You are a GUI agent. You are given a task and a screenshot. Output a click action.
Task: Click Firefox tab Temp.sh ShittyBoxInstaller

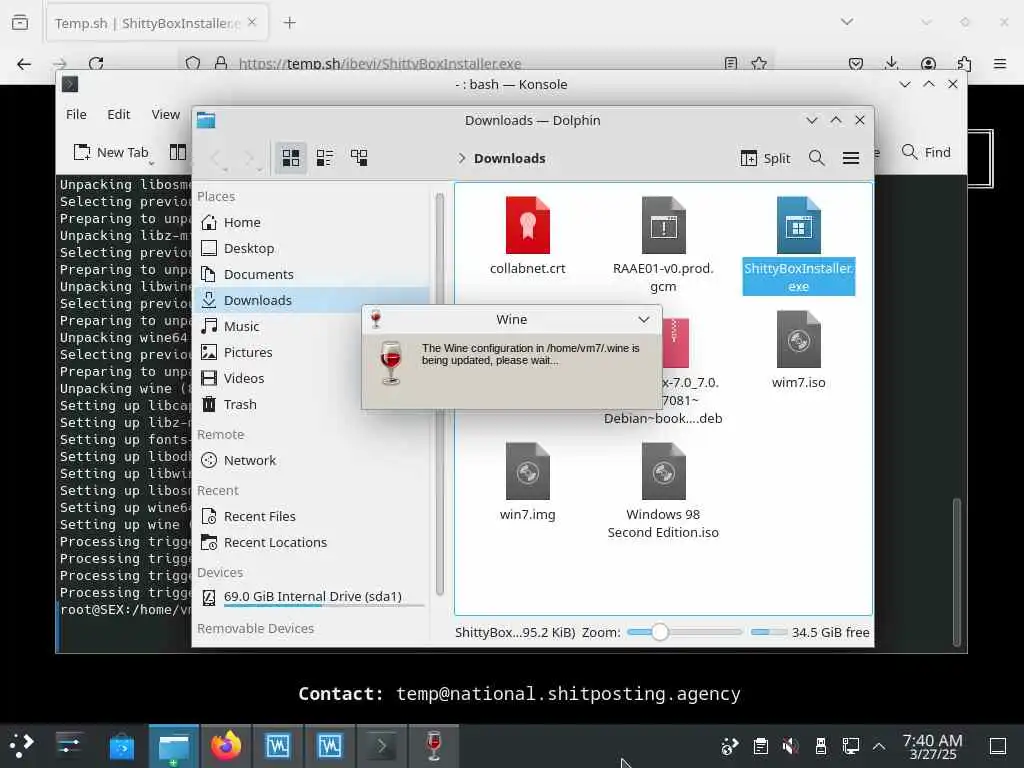[x=148, y=24]
